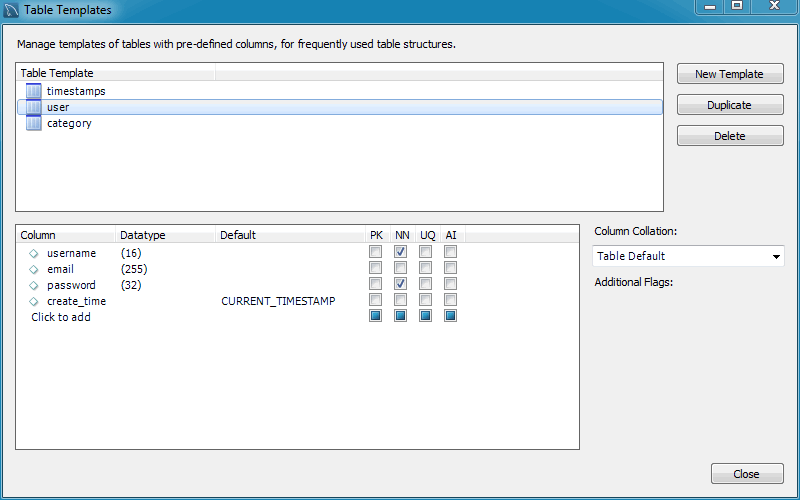Screen dimensions: 800x500
Task: Click the email column diamond icon
Action: point(33,269)
